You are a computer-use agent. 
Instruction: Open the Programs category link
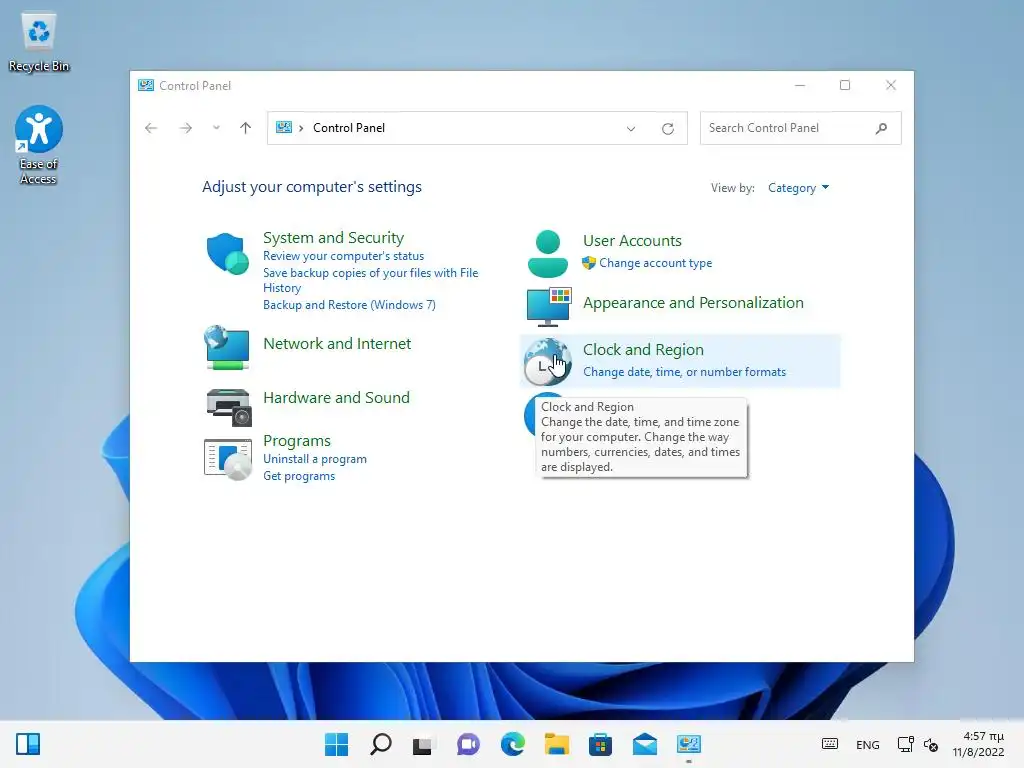(297, 441)
